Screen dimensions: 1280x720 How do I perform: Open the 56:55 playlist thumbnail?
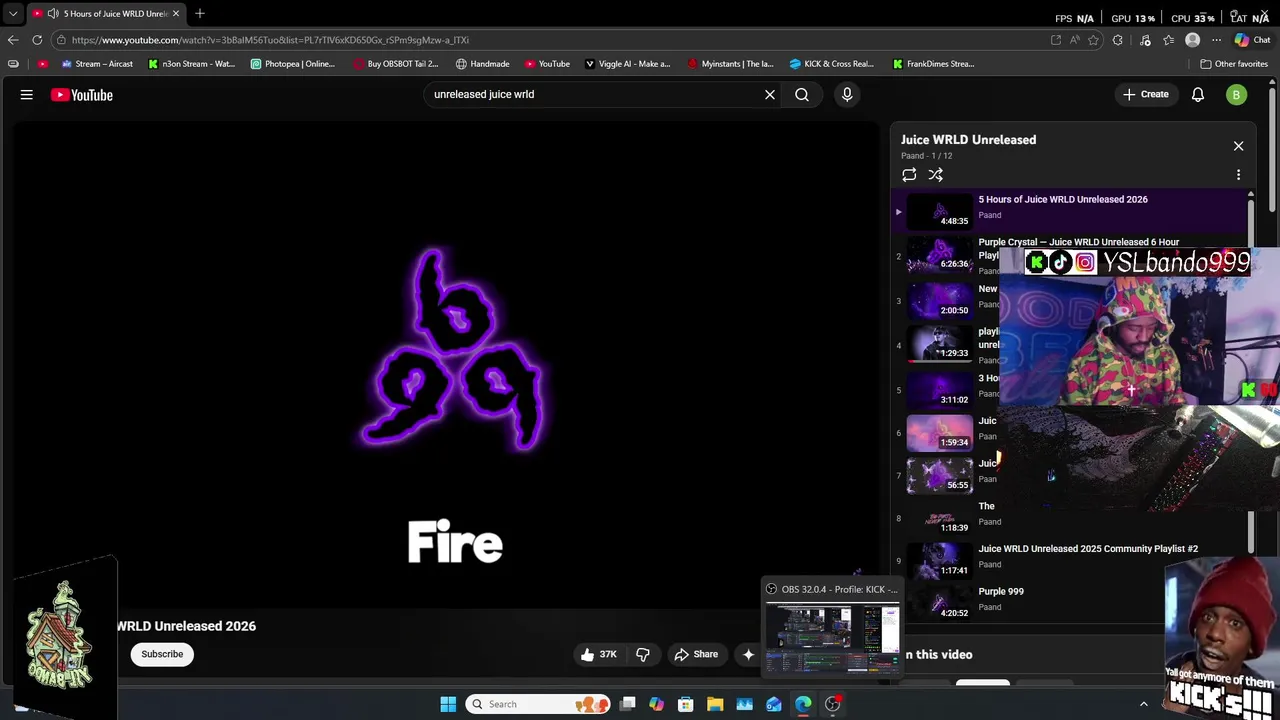939,475
